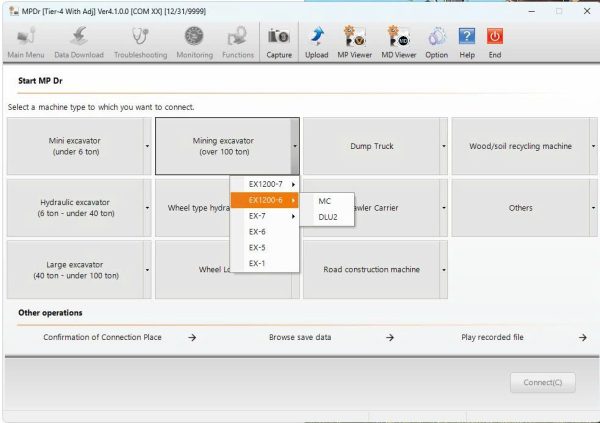Viewport: 600px width, 423px height.
Task: Open Browse save data
Action: 300,337
